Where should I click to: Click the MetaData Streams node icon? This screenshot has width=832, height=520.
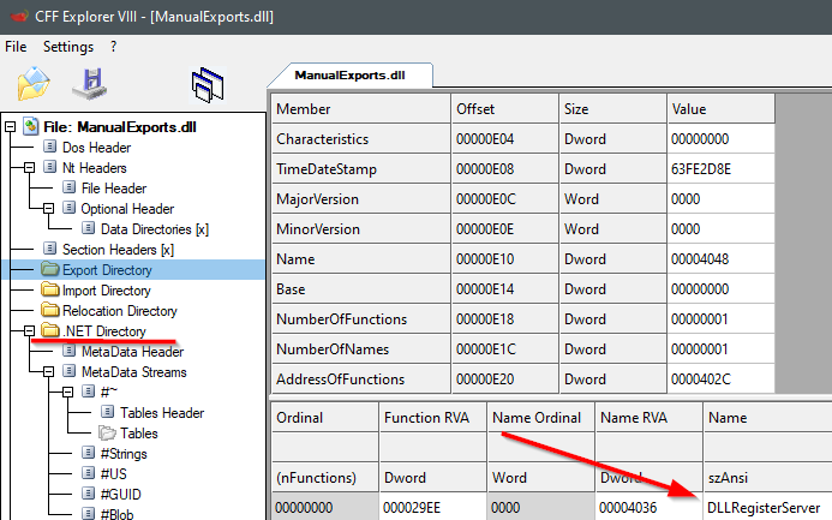pos(69,371)
